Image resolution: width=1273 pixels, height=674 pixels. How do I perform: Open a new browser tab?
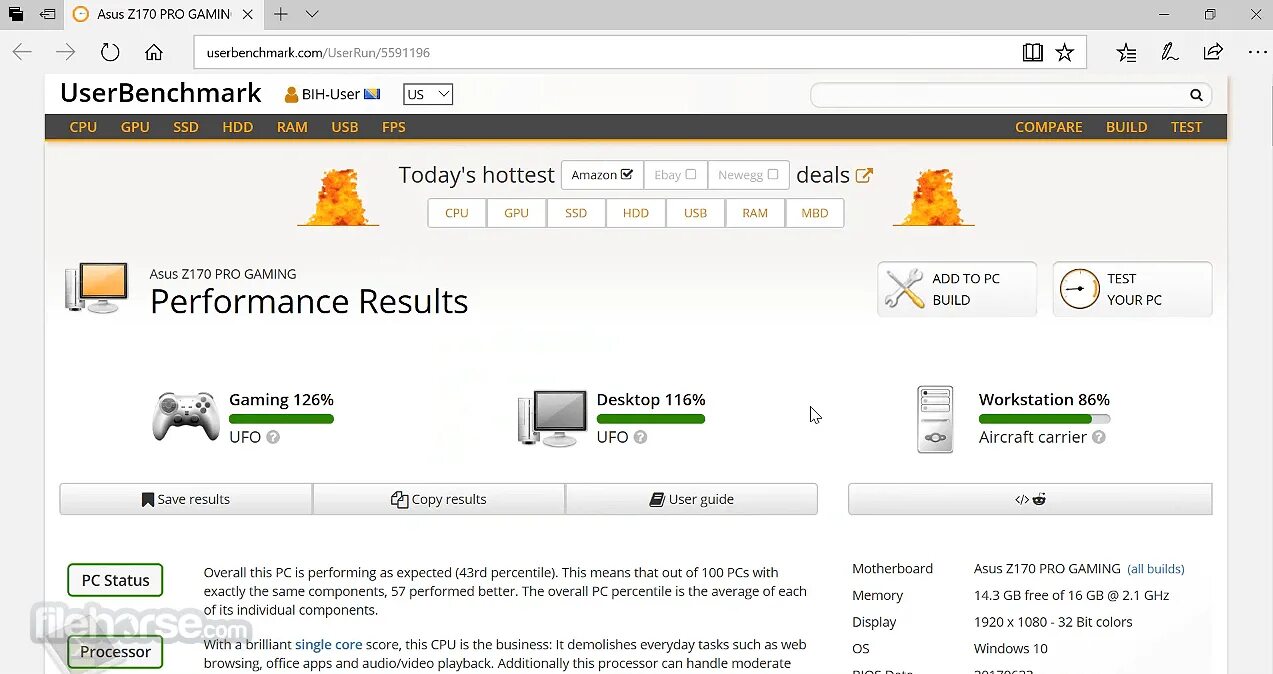(x=281, y=14)
